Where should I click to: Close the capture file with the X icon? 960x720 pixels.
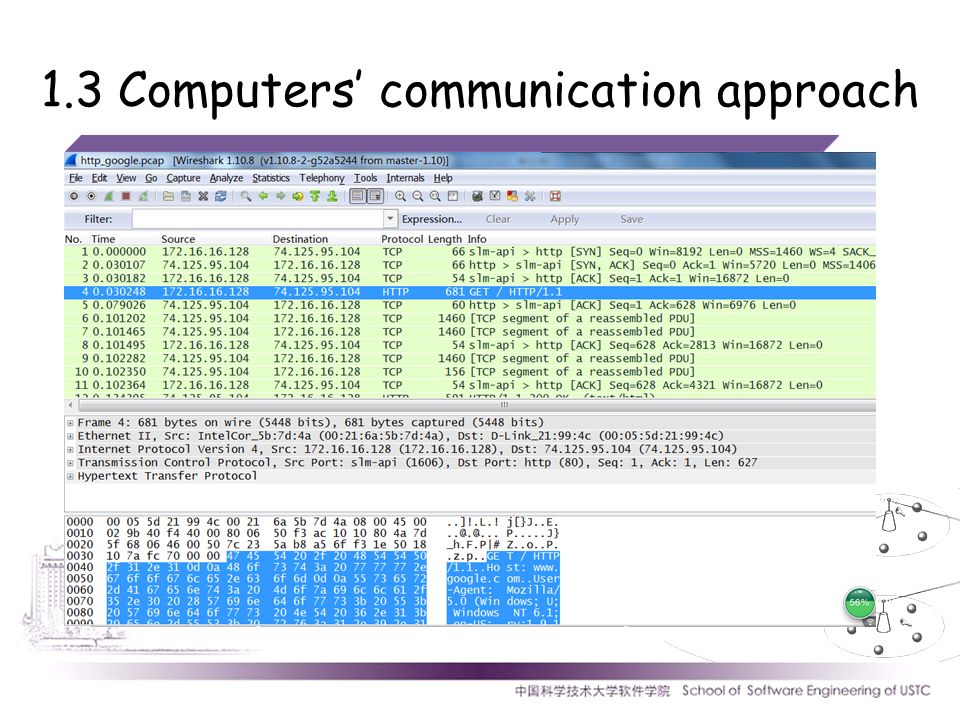tap(203, 196)
